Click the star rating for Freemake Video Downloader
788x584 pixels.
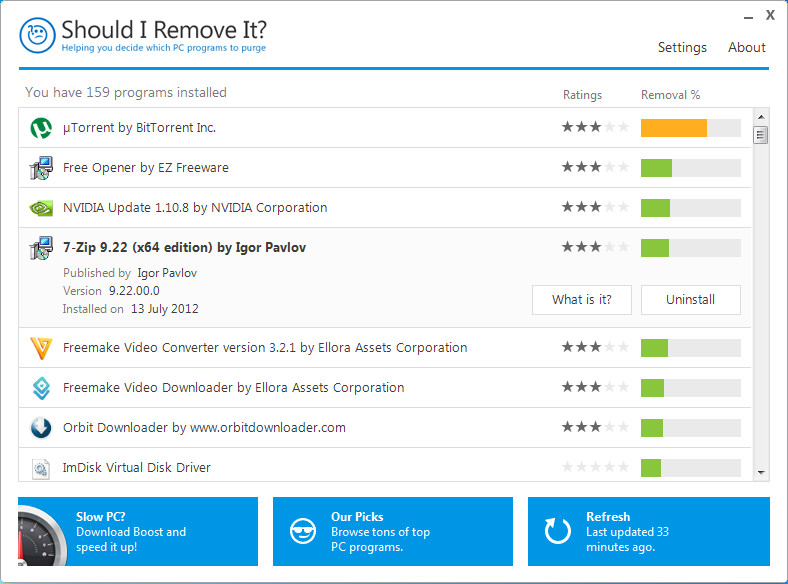point(595,386)
